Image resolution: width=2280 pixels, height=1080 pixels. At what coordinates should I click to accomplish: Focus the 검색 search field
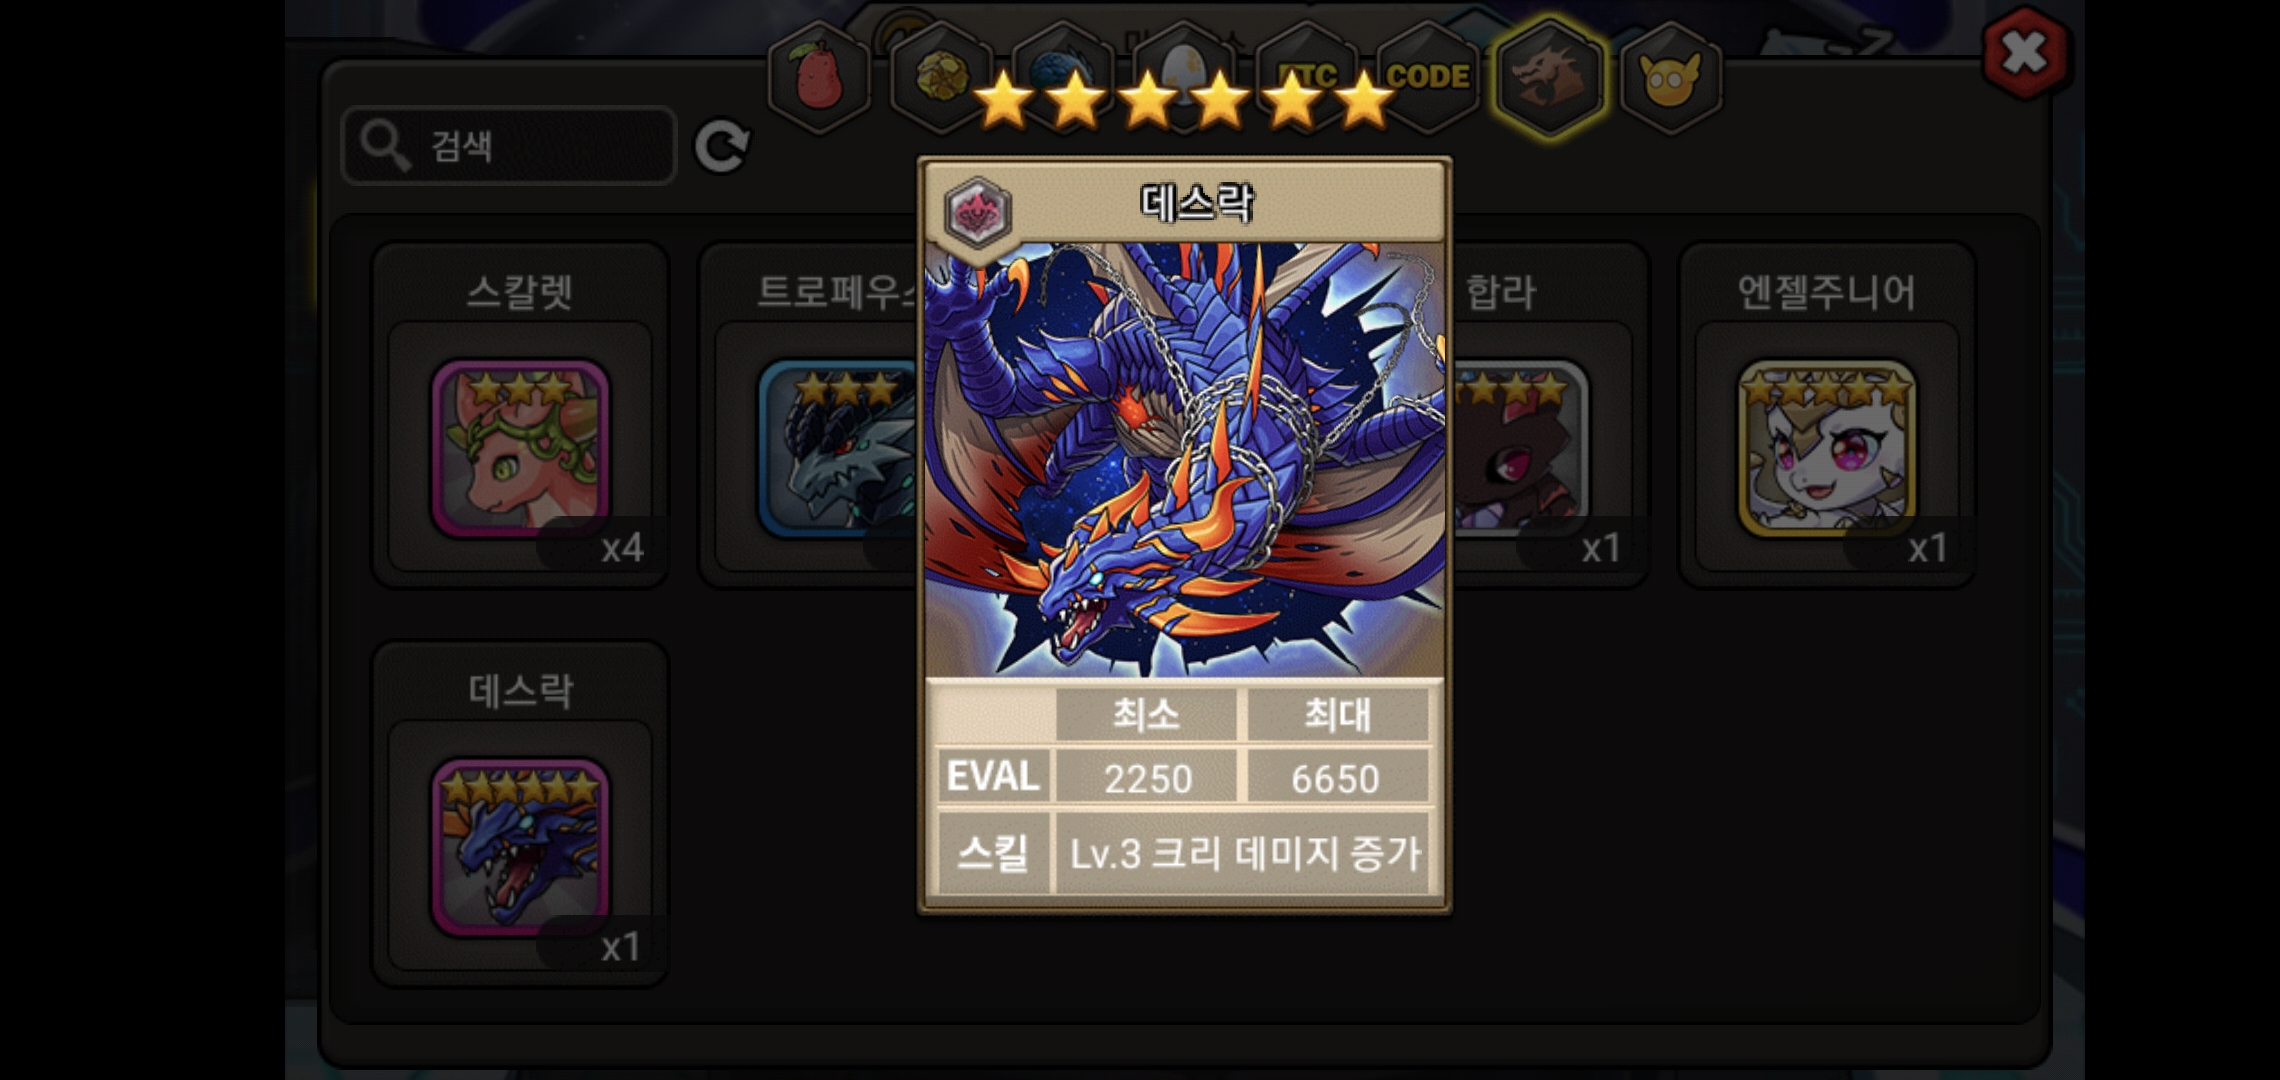[509, 146]
